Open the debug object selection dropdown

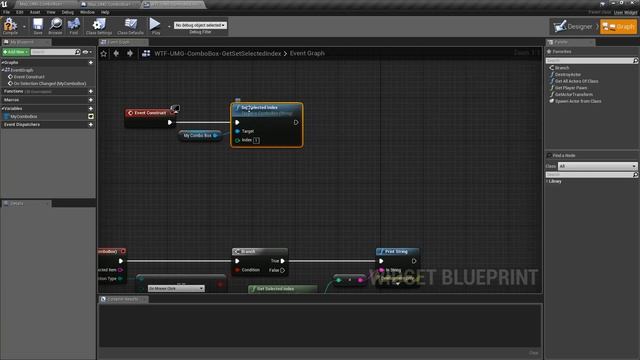click(x=200, y=25)
